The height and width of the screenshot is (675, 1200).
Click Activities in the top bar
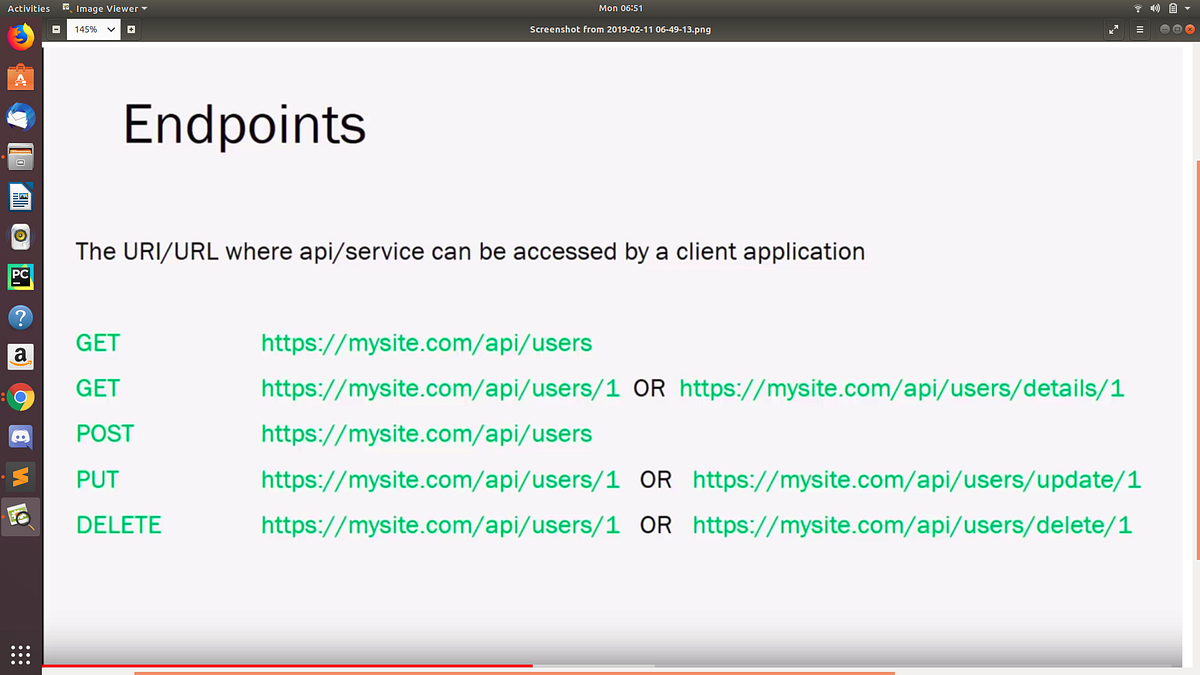tap(27, 8)
